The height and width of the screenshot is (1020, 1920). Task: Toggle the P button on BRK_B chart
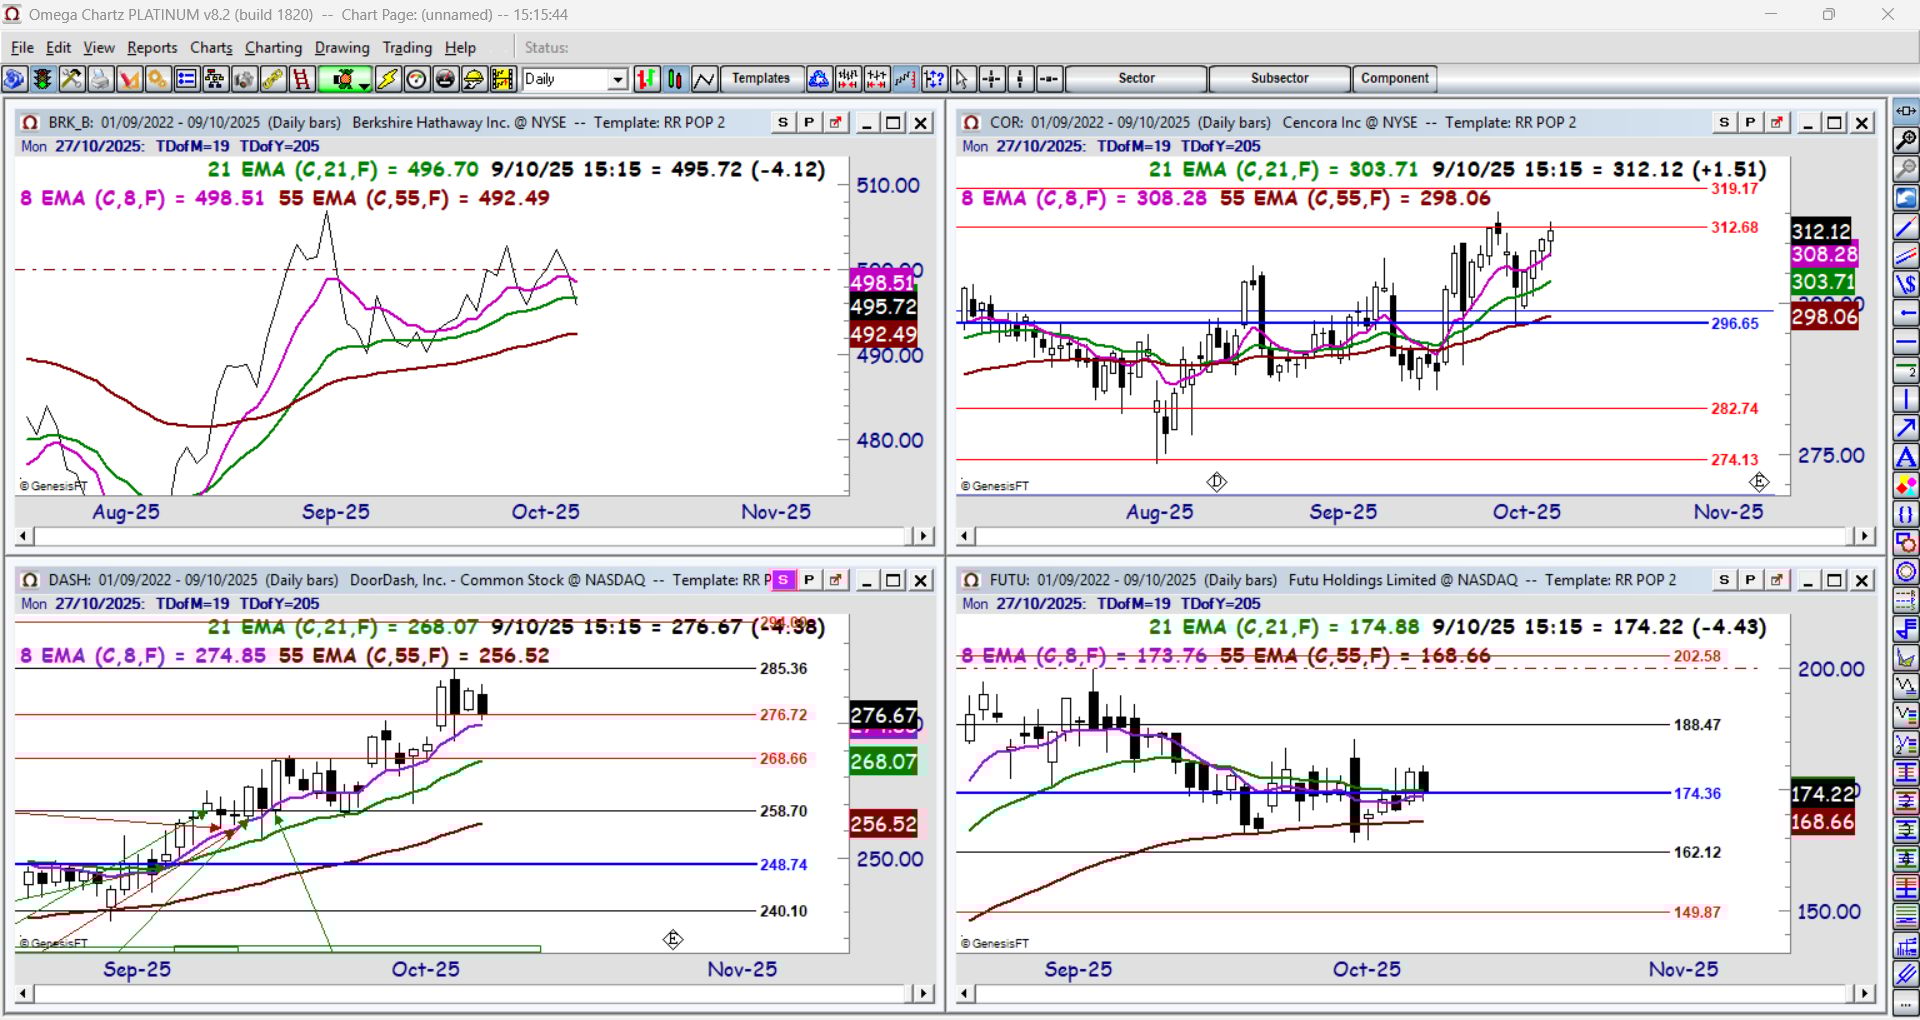tap(809, 123)
